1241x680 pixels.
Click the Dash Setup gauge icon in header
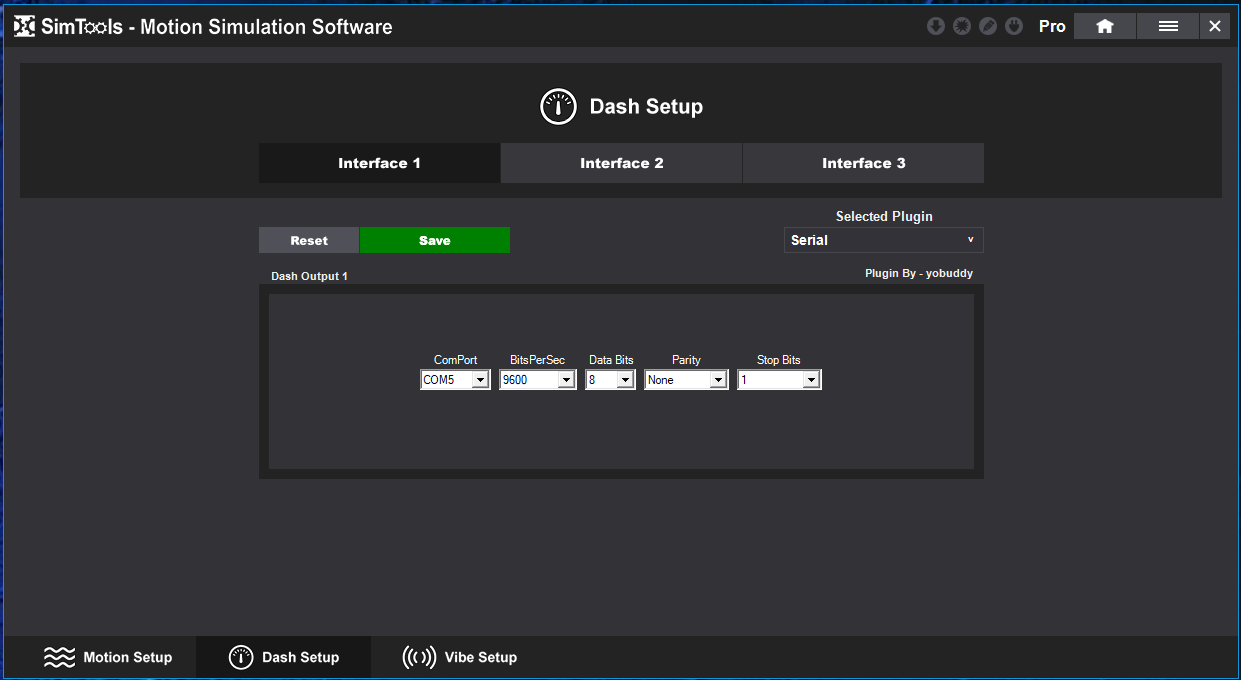click(x=559, y=106)
